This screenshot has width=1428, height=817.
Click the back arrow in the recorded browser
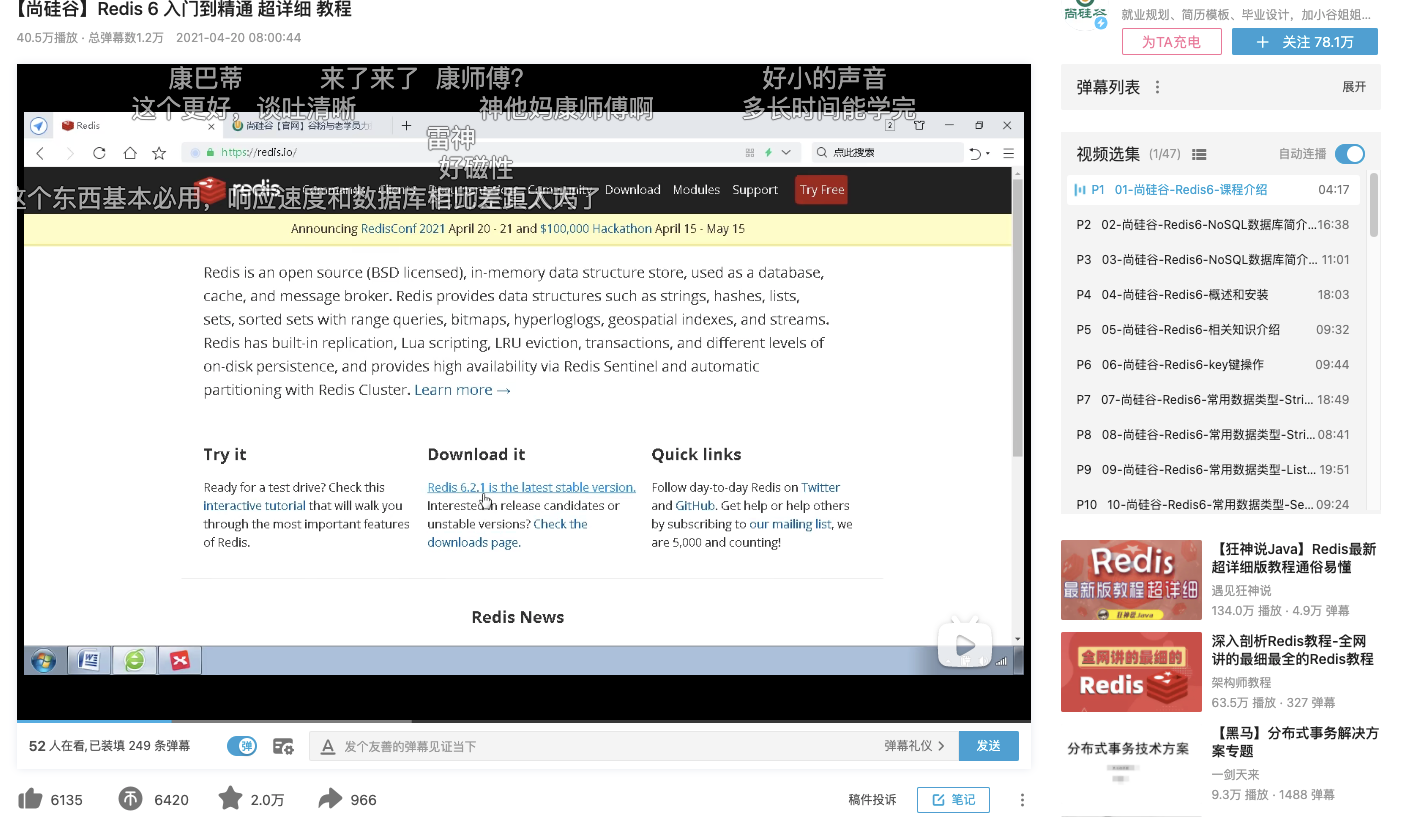coord(40,153)
